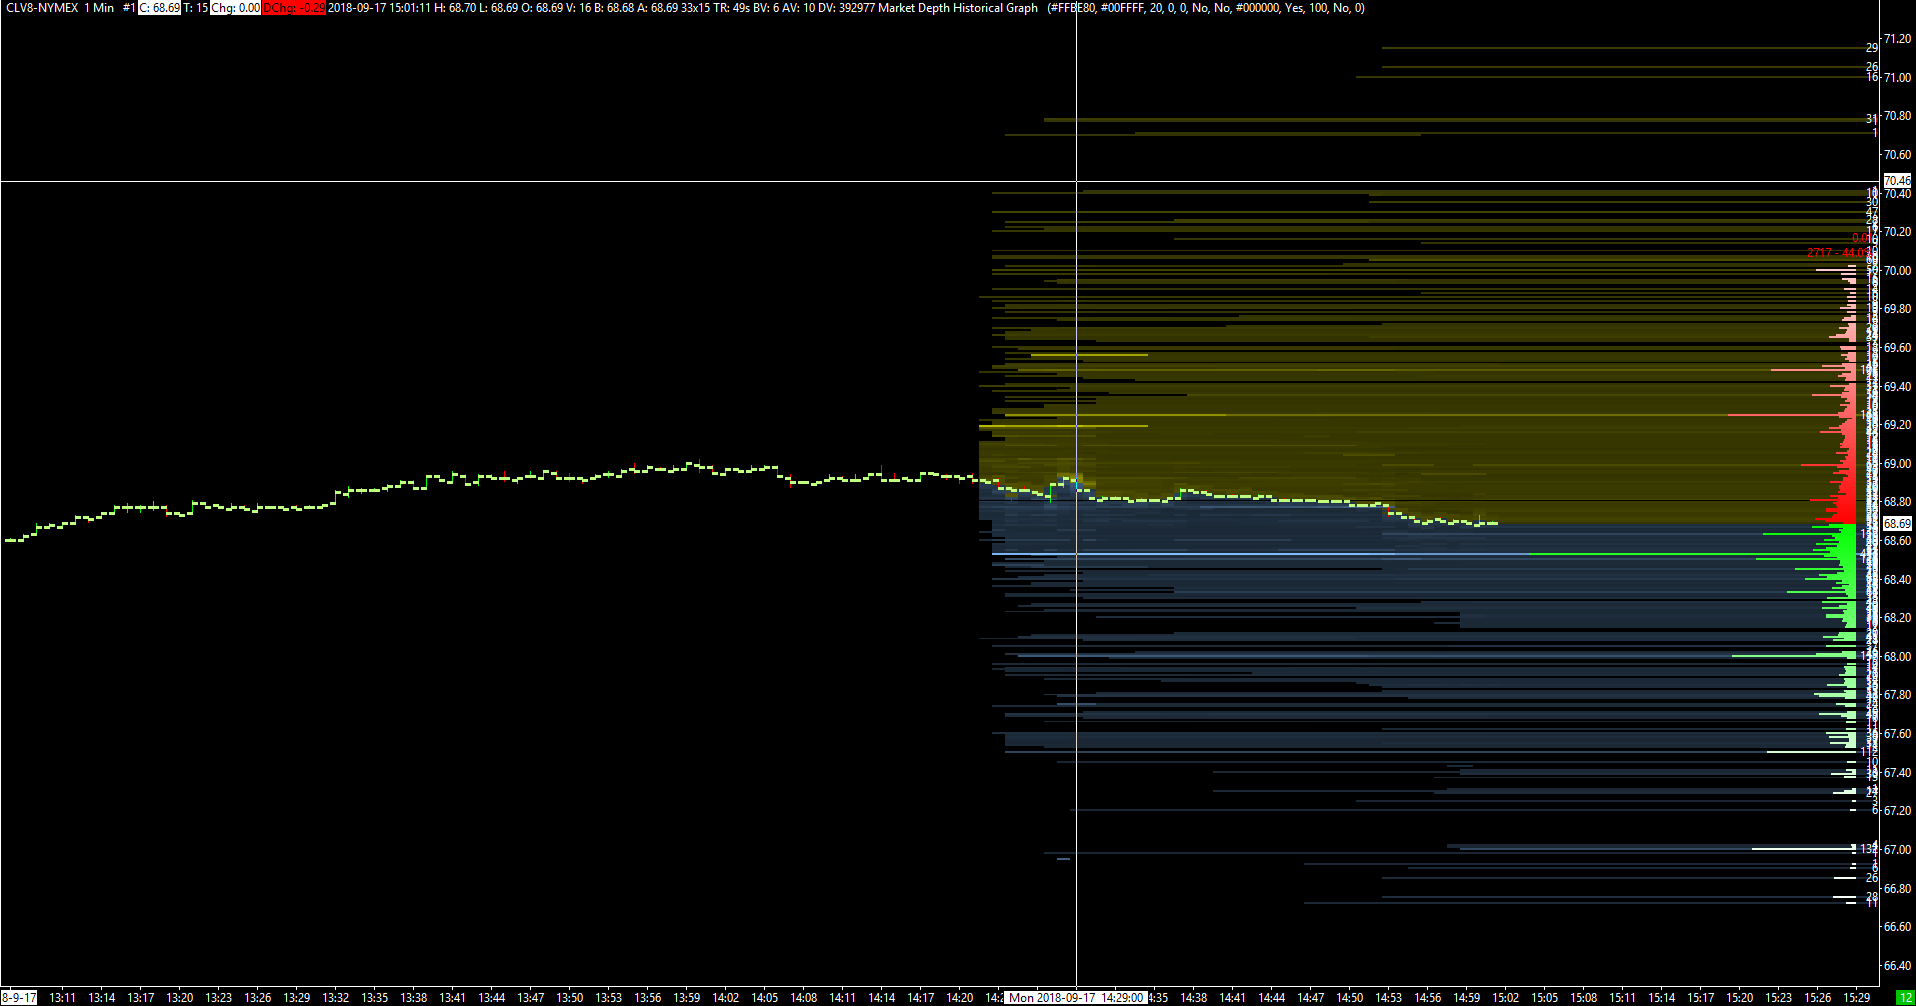Click the highlighted 70.46 crosshair price box
The height and width of the screenshot is (1006, 1916).
[x=1897, y=181]
